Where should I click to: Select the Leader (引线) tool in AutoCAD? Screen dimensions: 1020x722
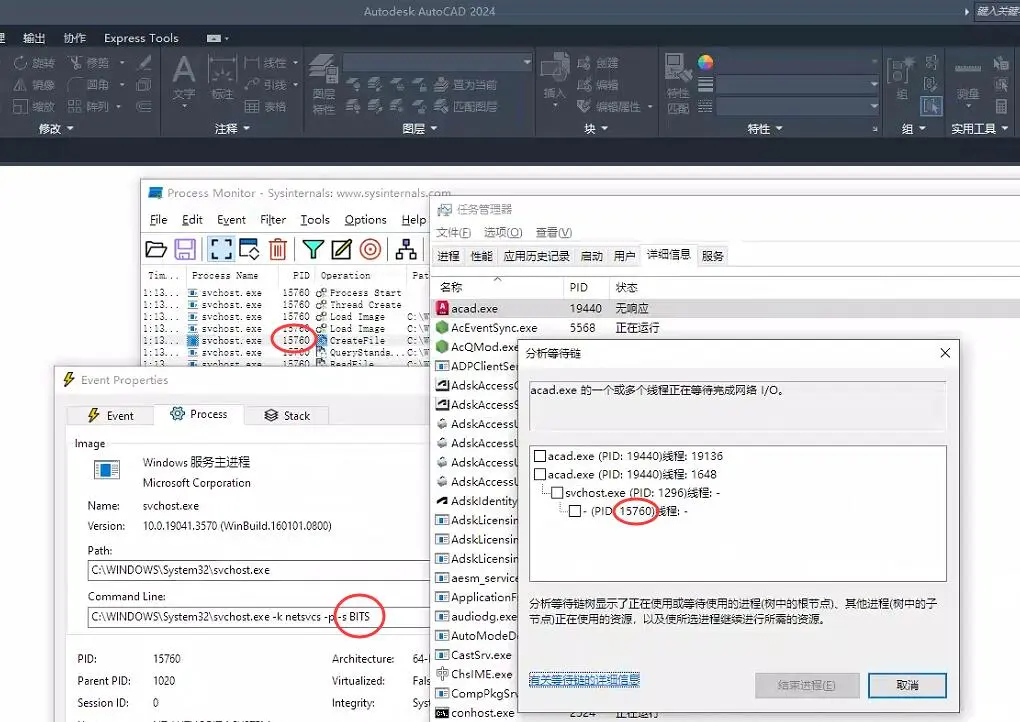pyautogui.click(x=265, y=85)
